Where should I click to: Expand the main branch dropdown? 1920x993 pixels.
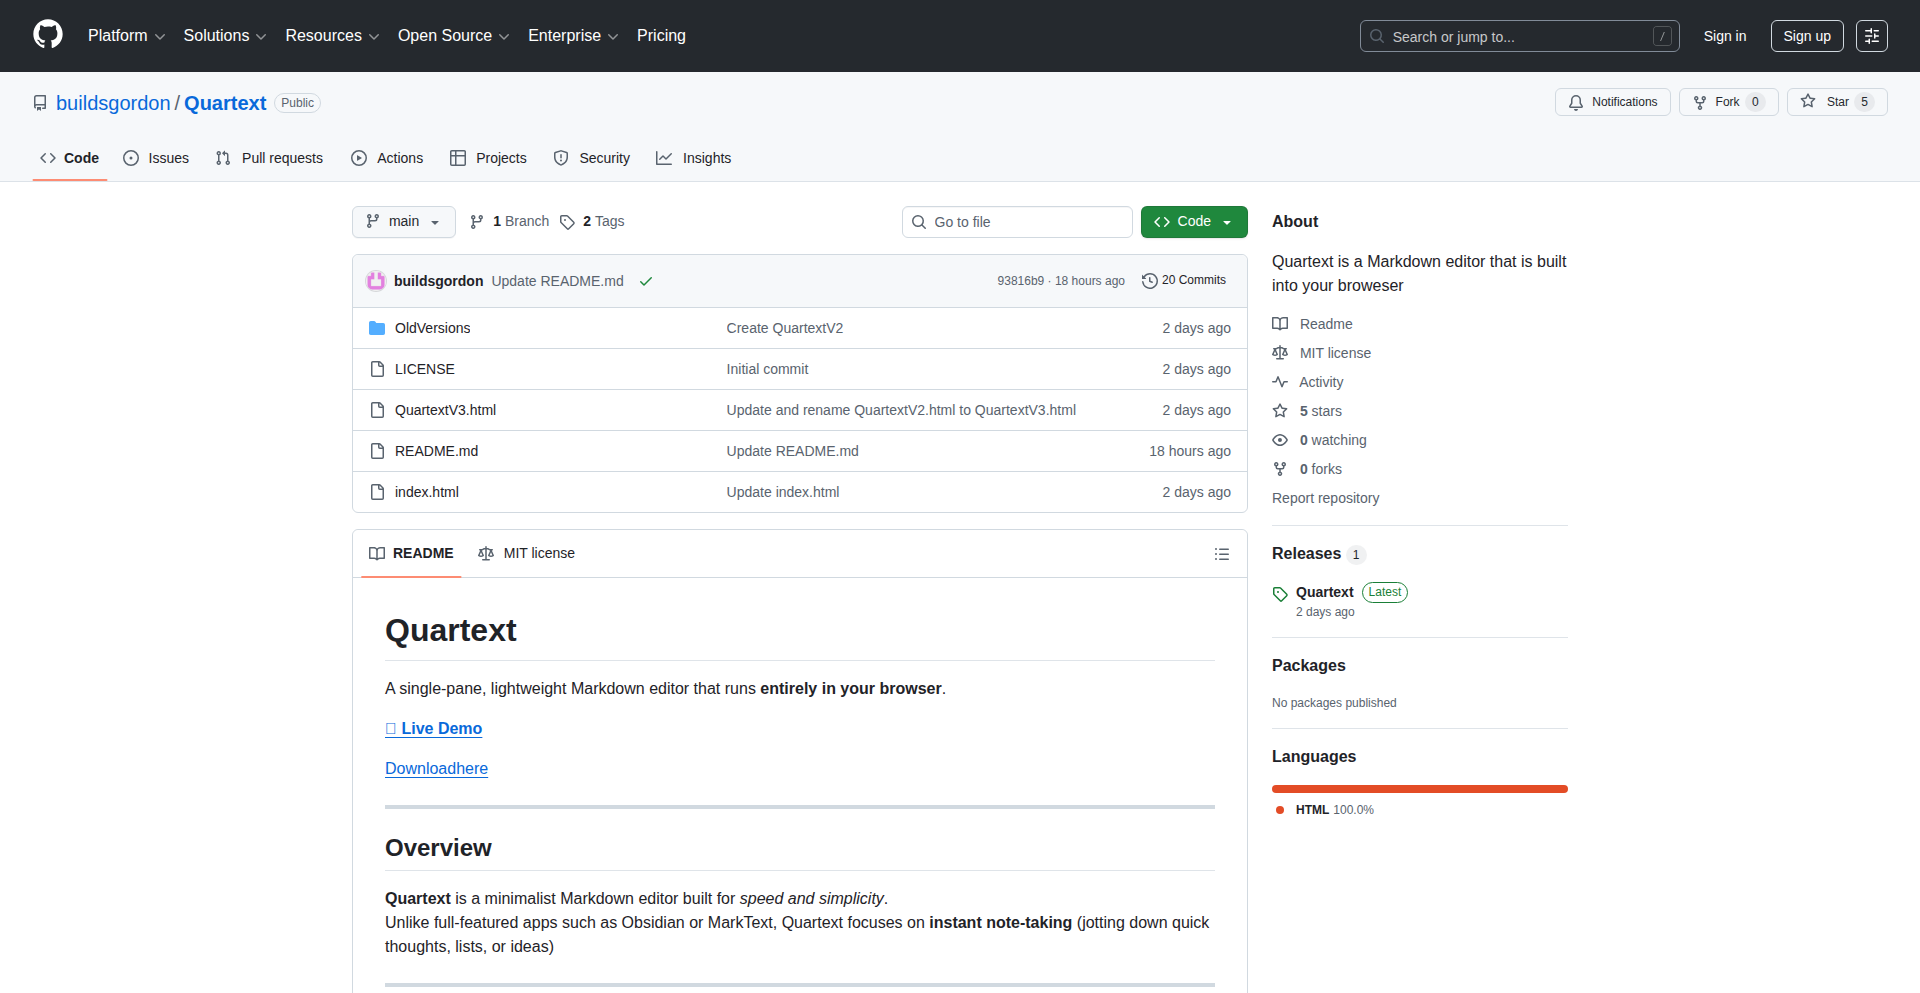(403, 222)
